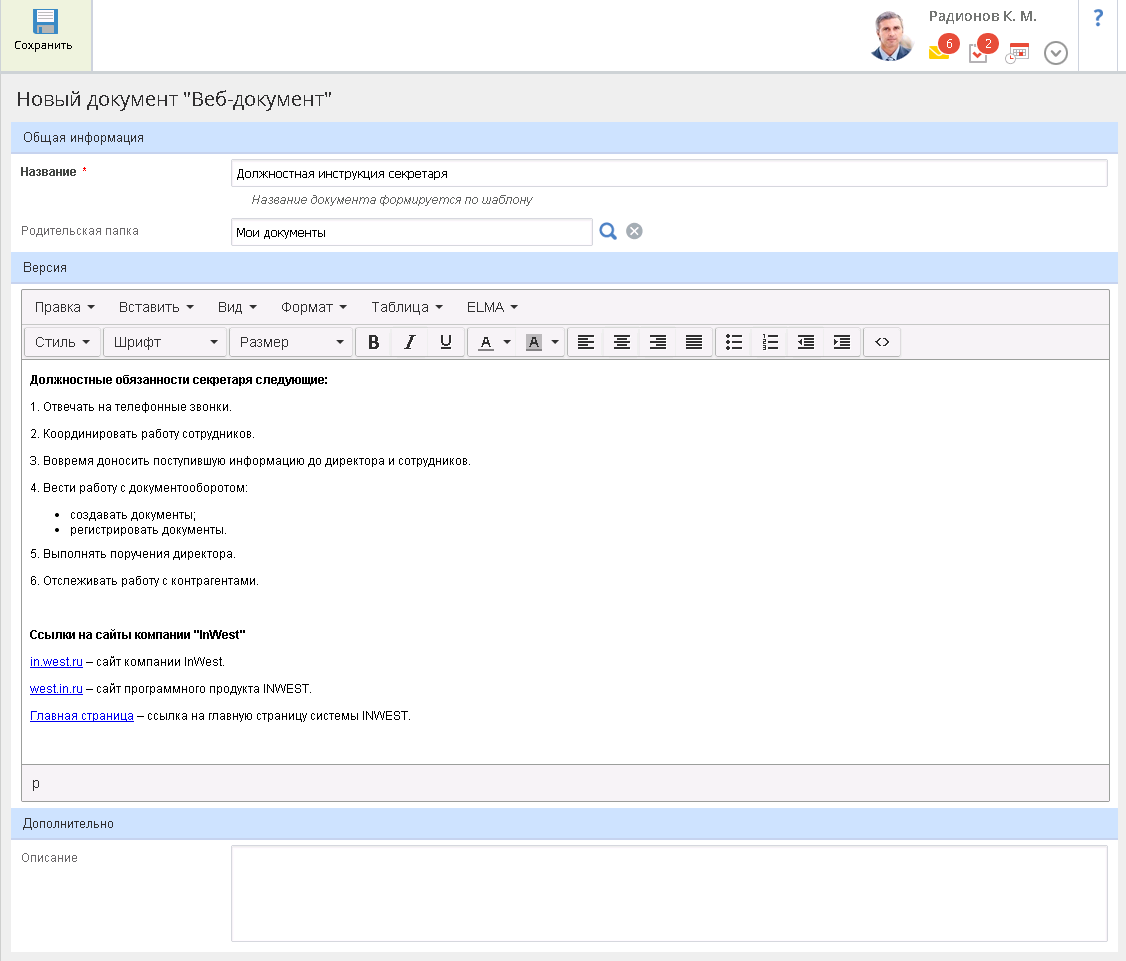
Task: Open the Вставить menu
Action: pyautogui.click(x=156, y=307)
